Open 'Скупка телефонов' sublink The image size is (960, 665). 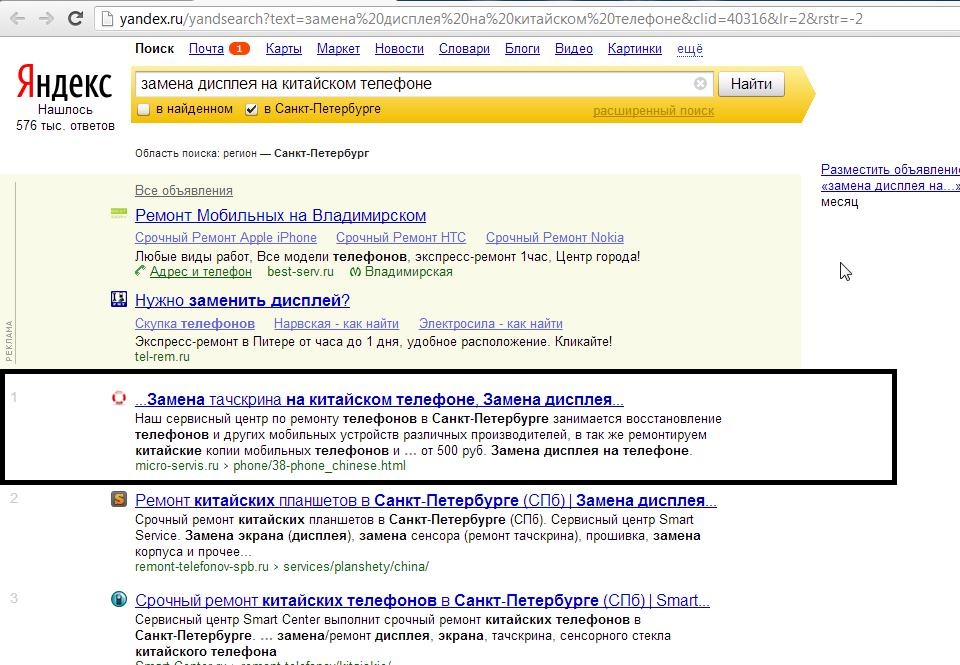[195, 323]
